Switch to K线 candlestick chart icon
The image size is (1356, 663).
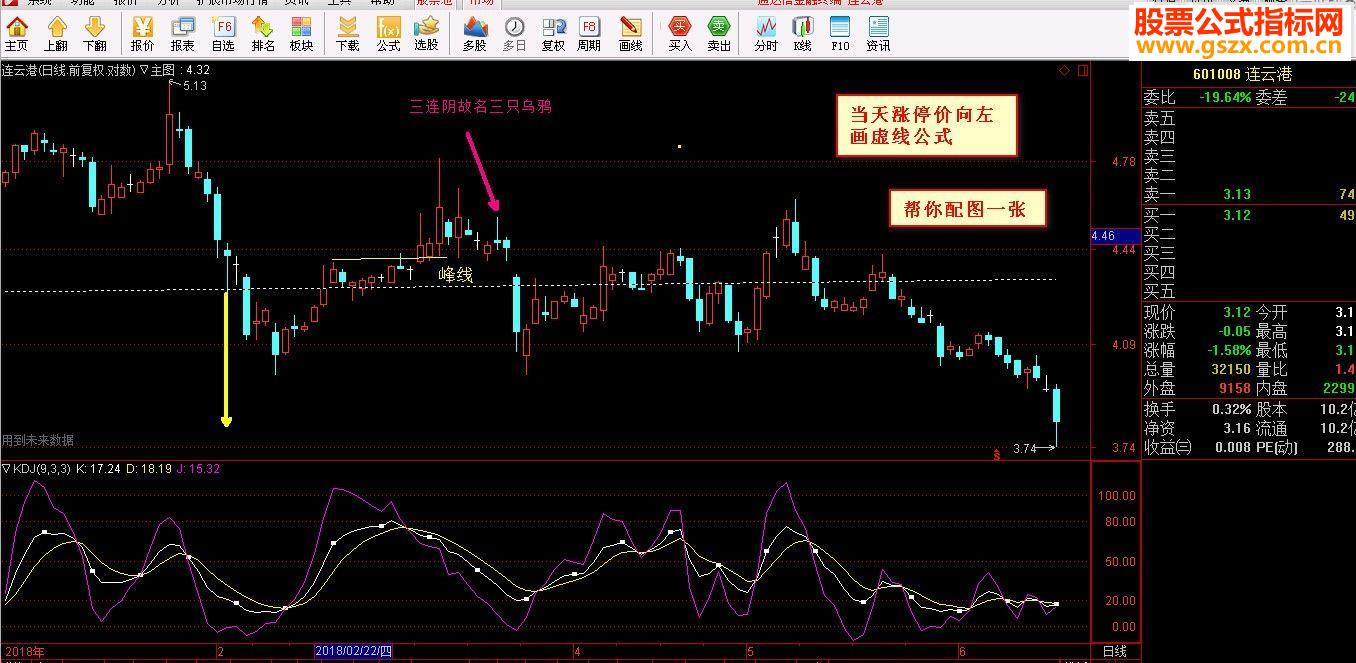click(802, 33)
